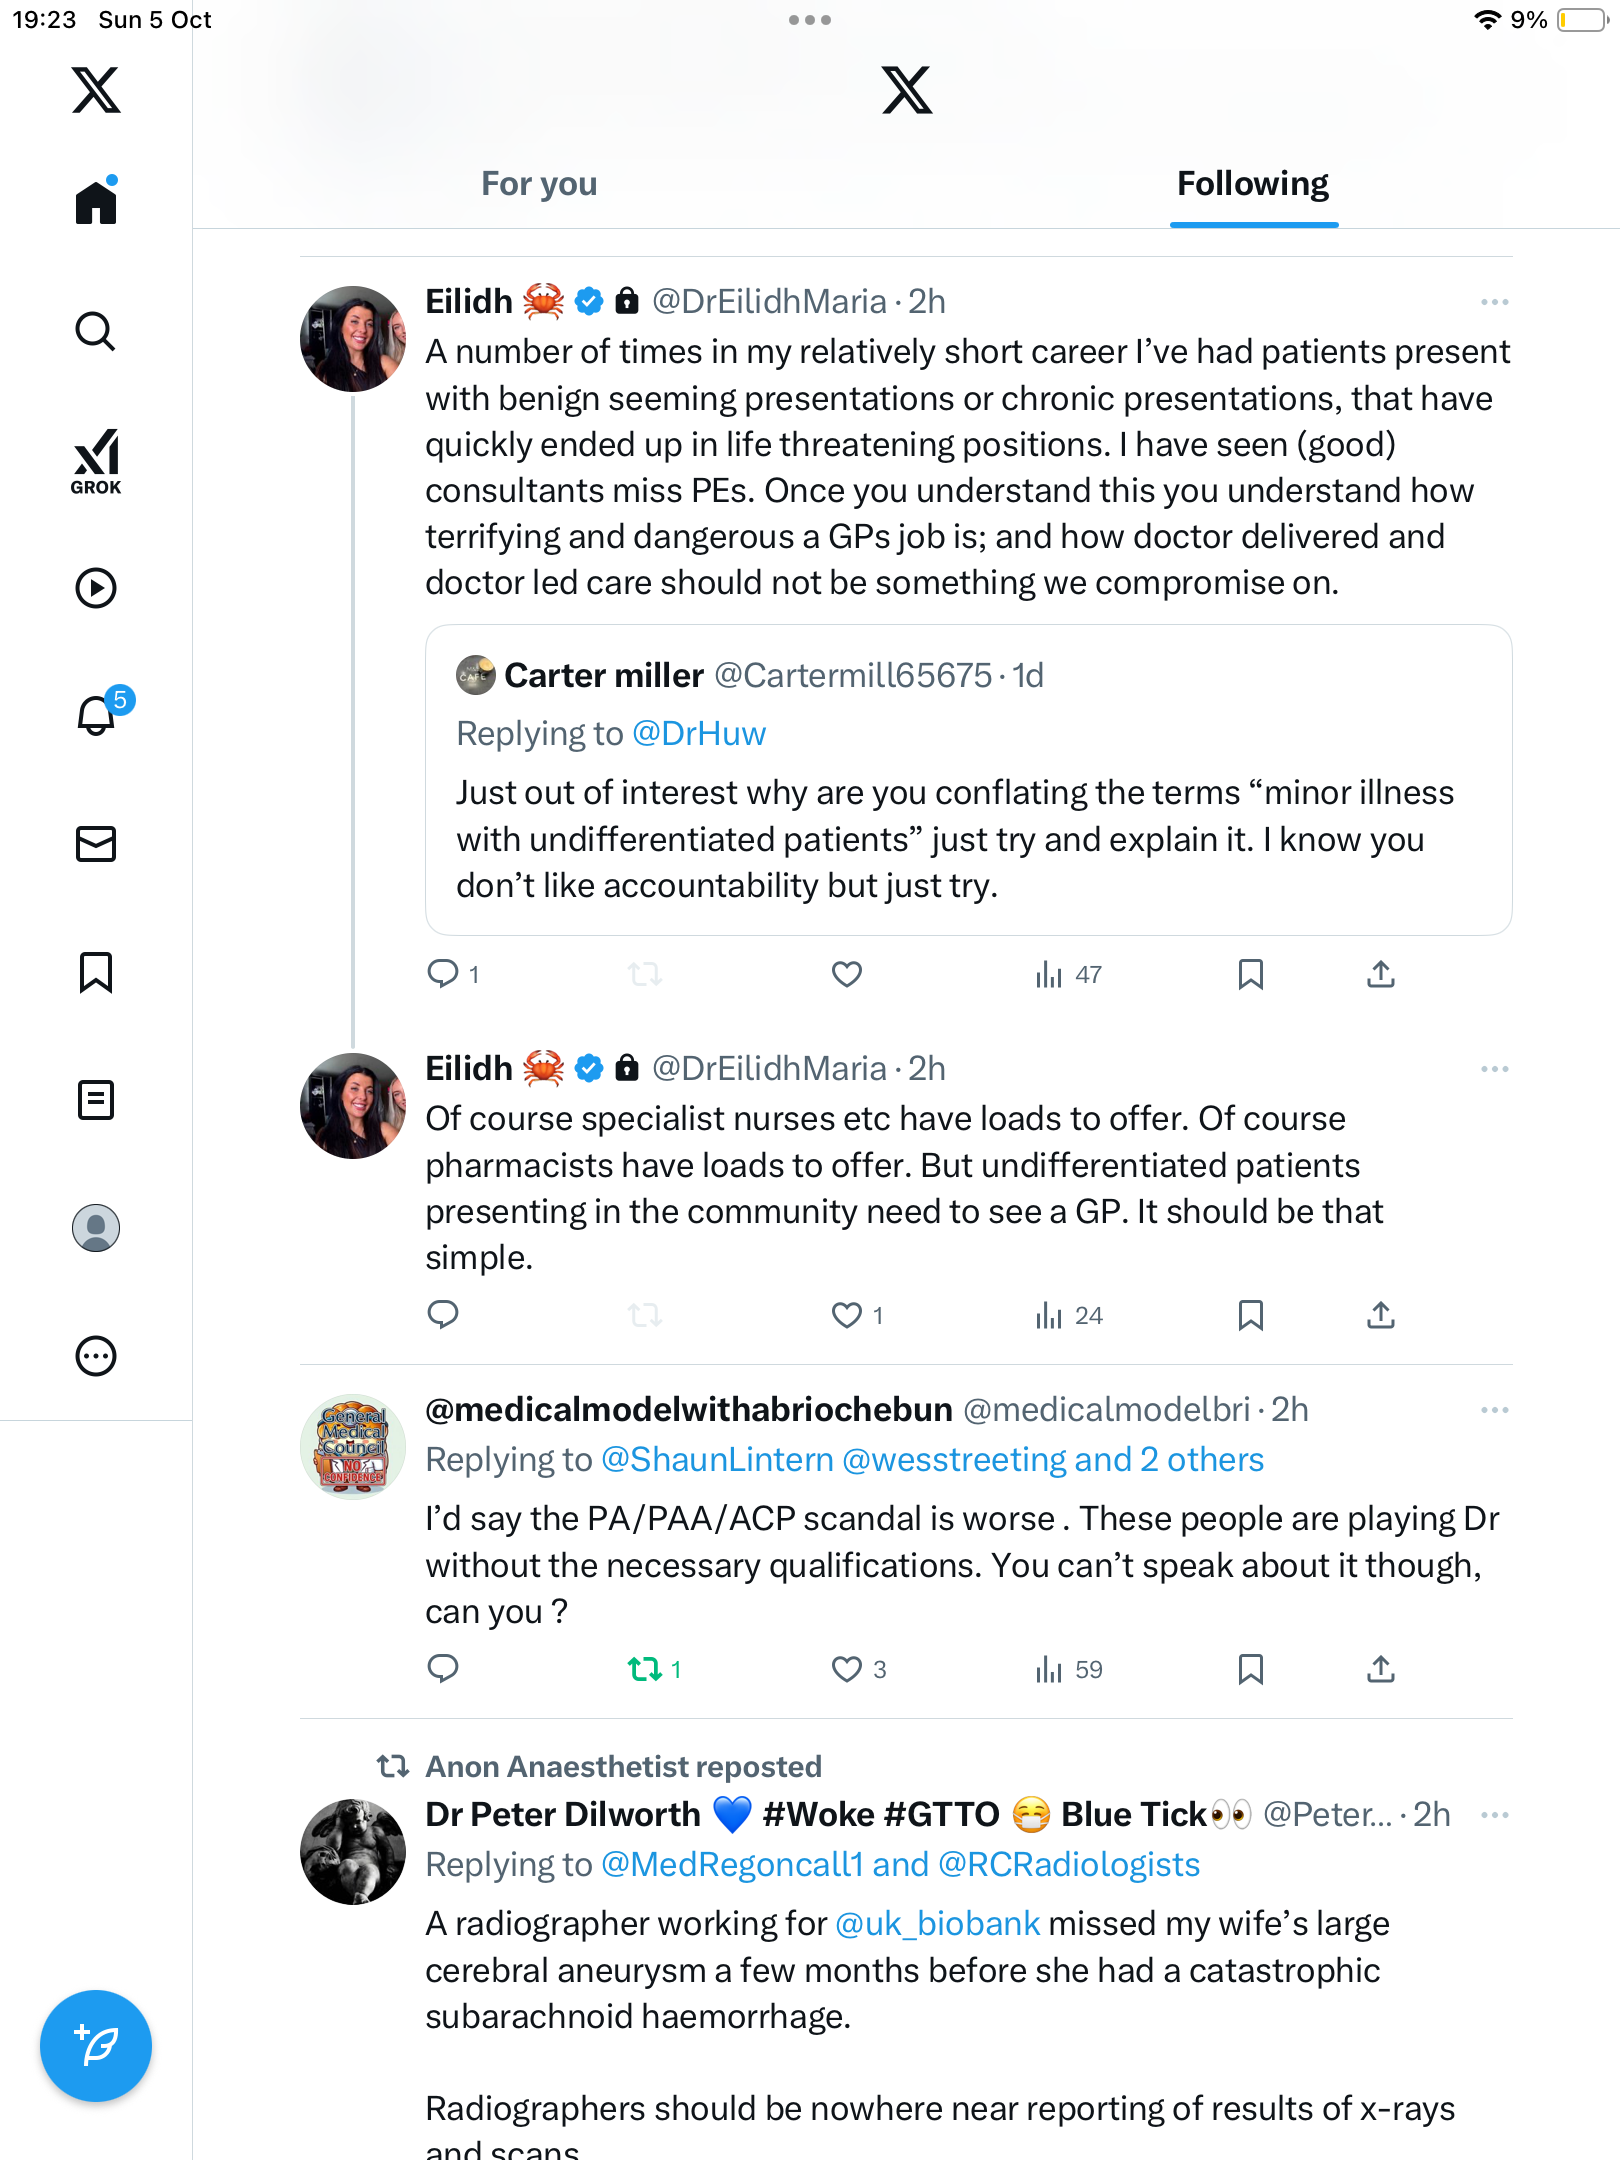Open the video play tab in sidebar
The image size is (1620, 2160).
96,588
